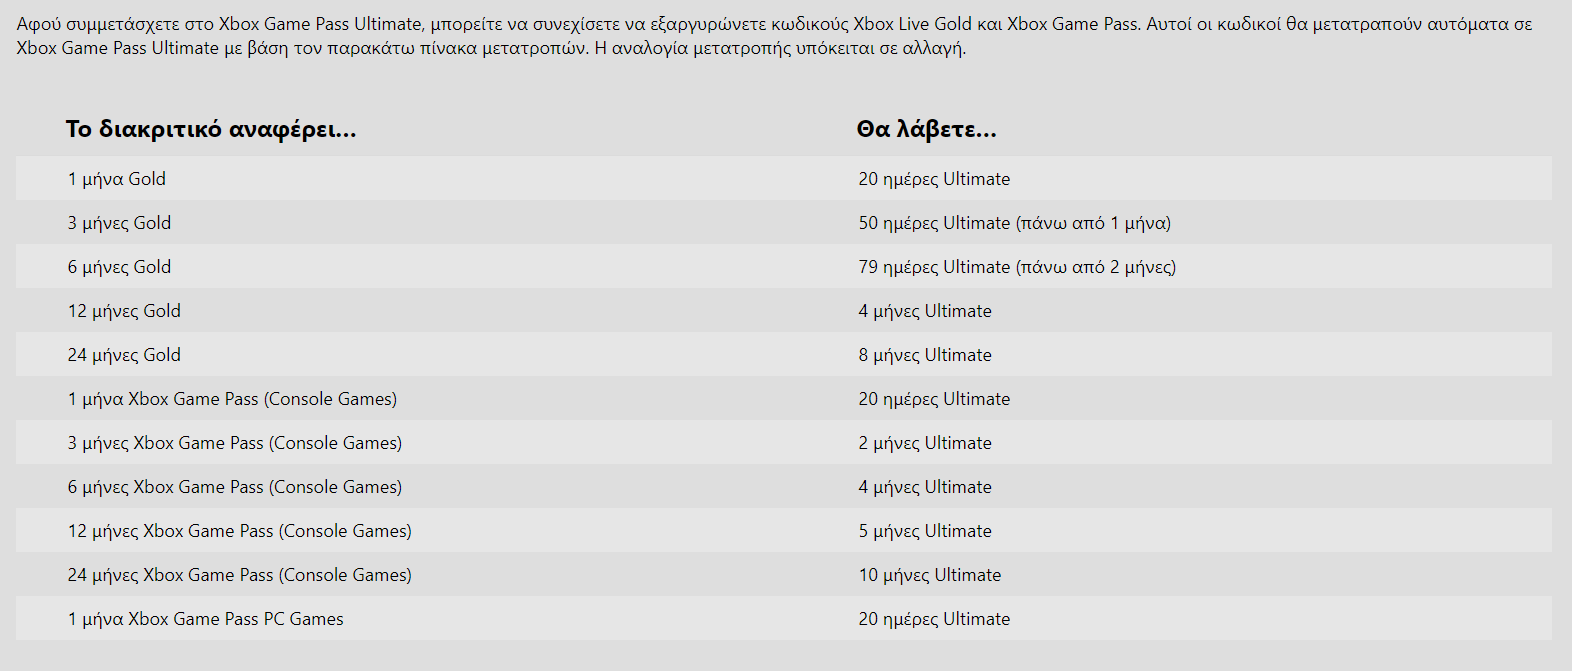Select the '5 μήνες Ultimate' value
1572x671 pixels.
(x=925, y=531)
